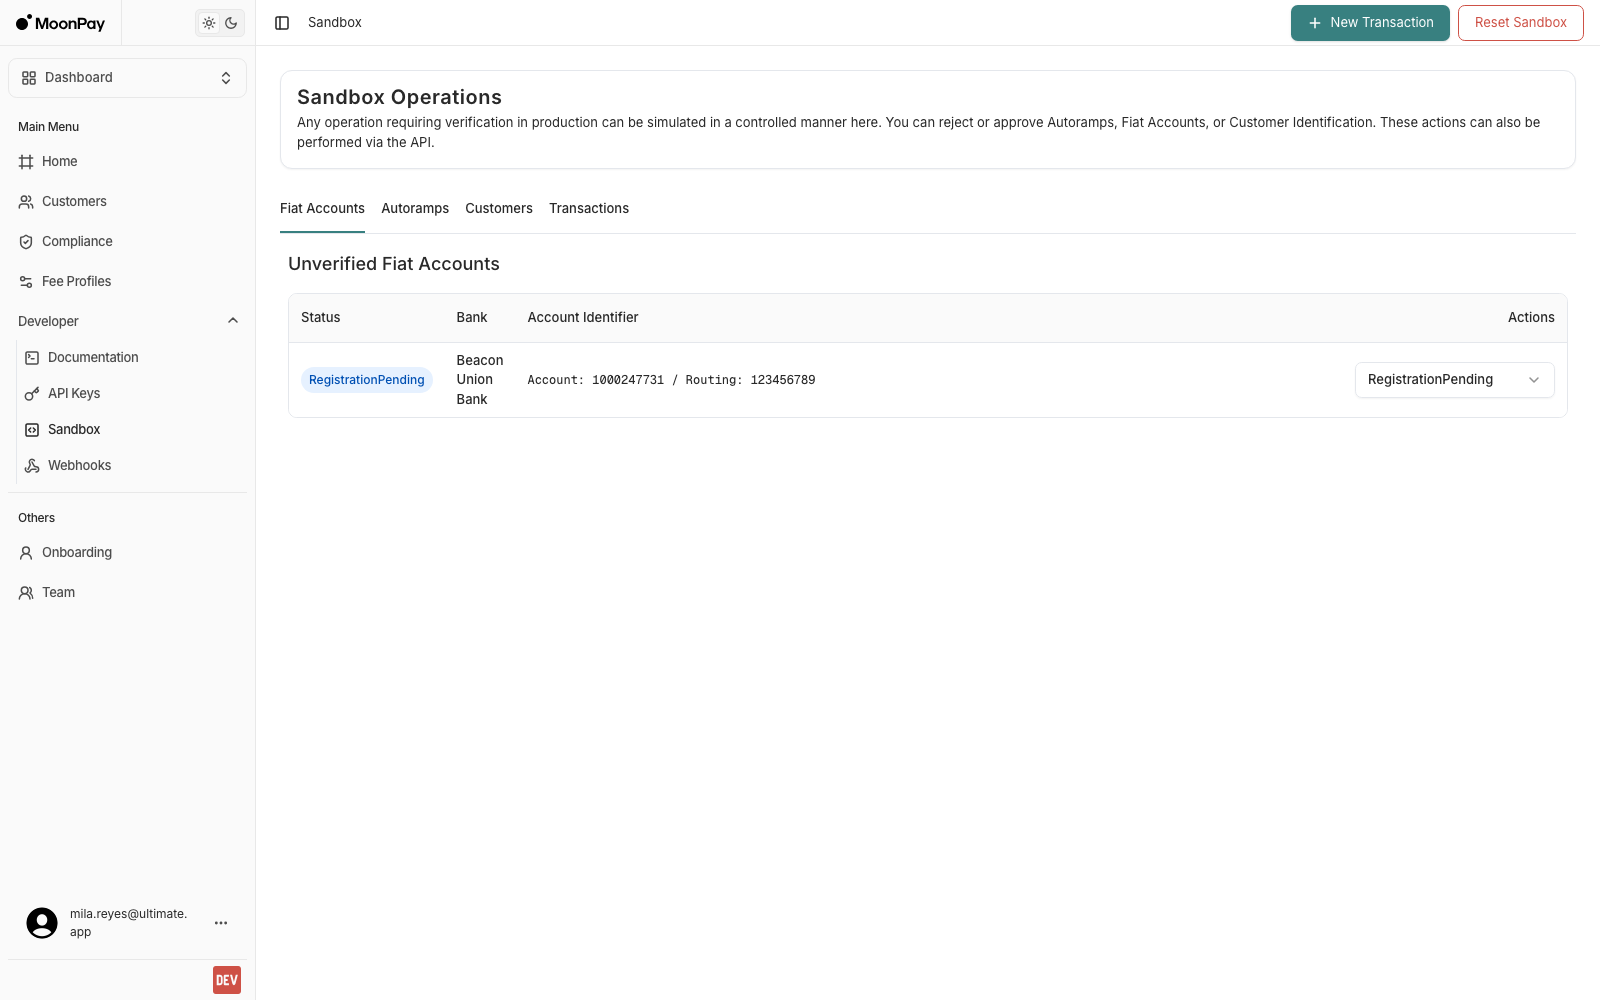Click the Developer section label
This screenshot has height=1000, width=1600.
tap(48, 322)
